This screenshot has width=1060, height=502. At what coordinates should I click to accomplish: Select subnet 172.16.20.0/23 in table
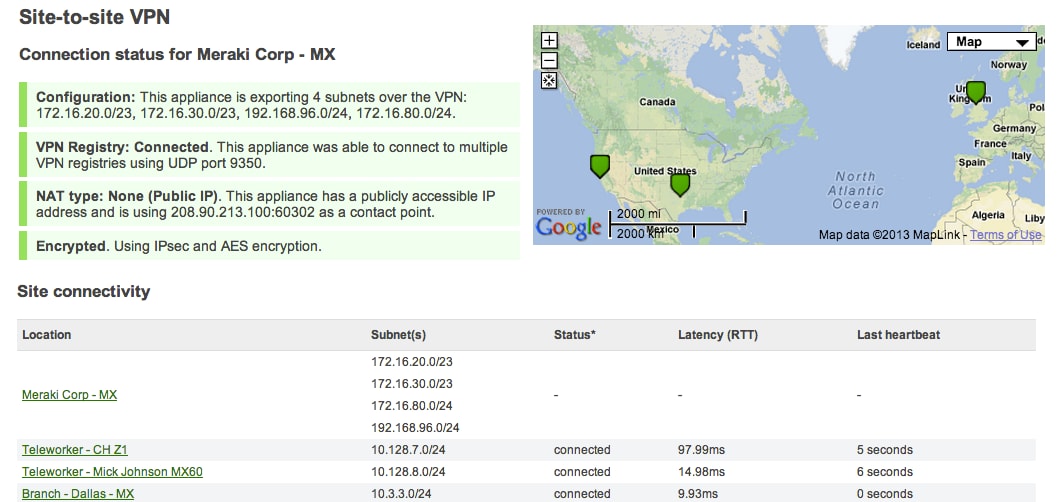pos(412,361)
